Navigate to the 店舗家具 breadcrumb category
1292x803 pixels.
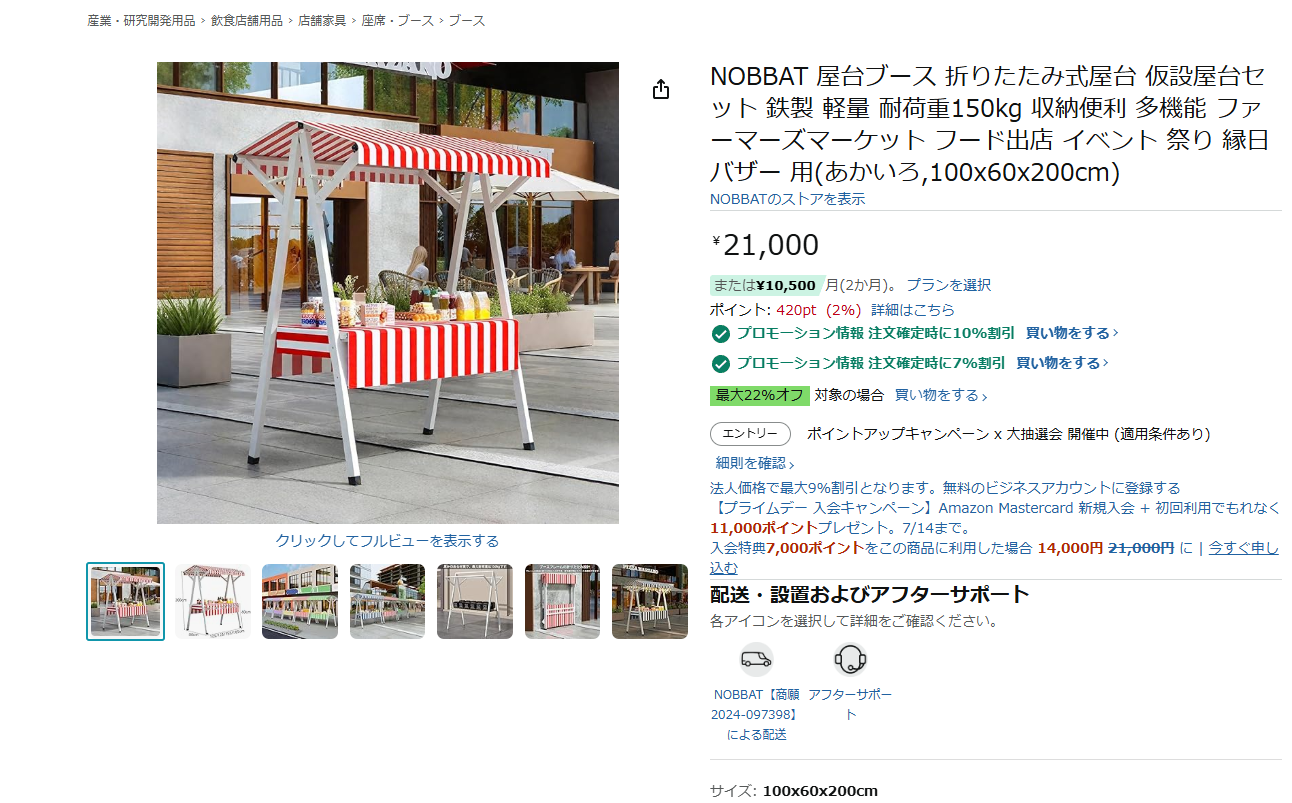pyautogui.click(x=320, y=18)
